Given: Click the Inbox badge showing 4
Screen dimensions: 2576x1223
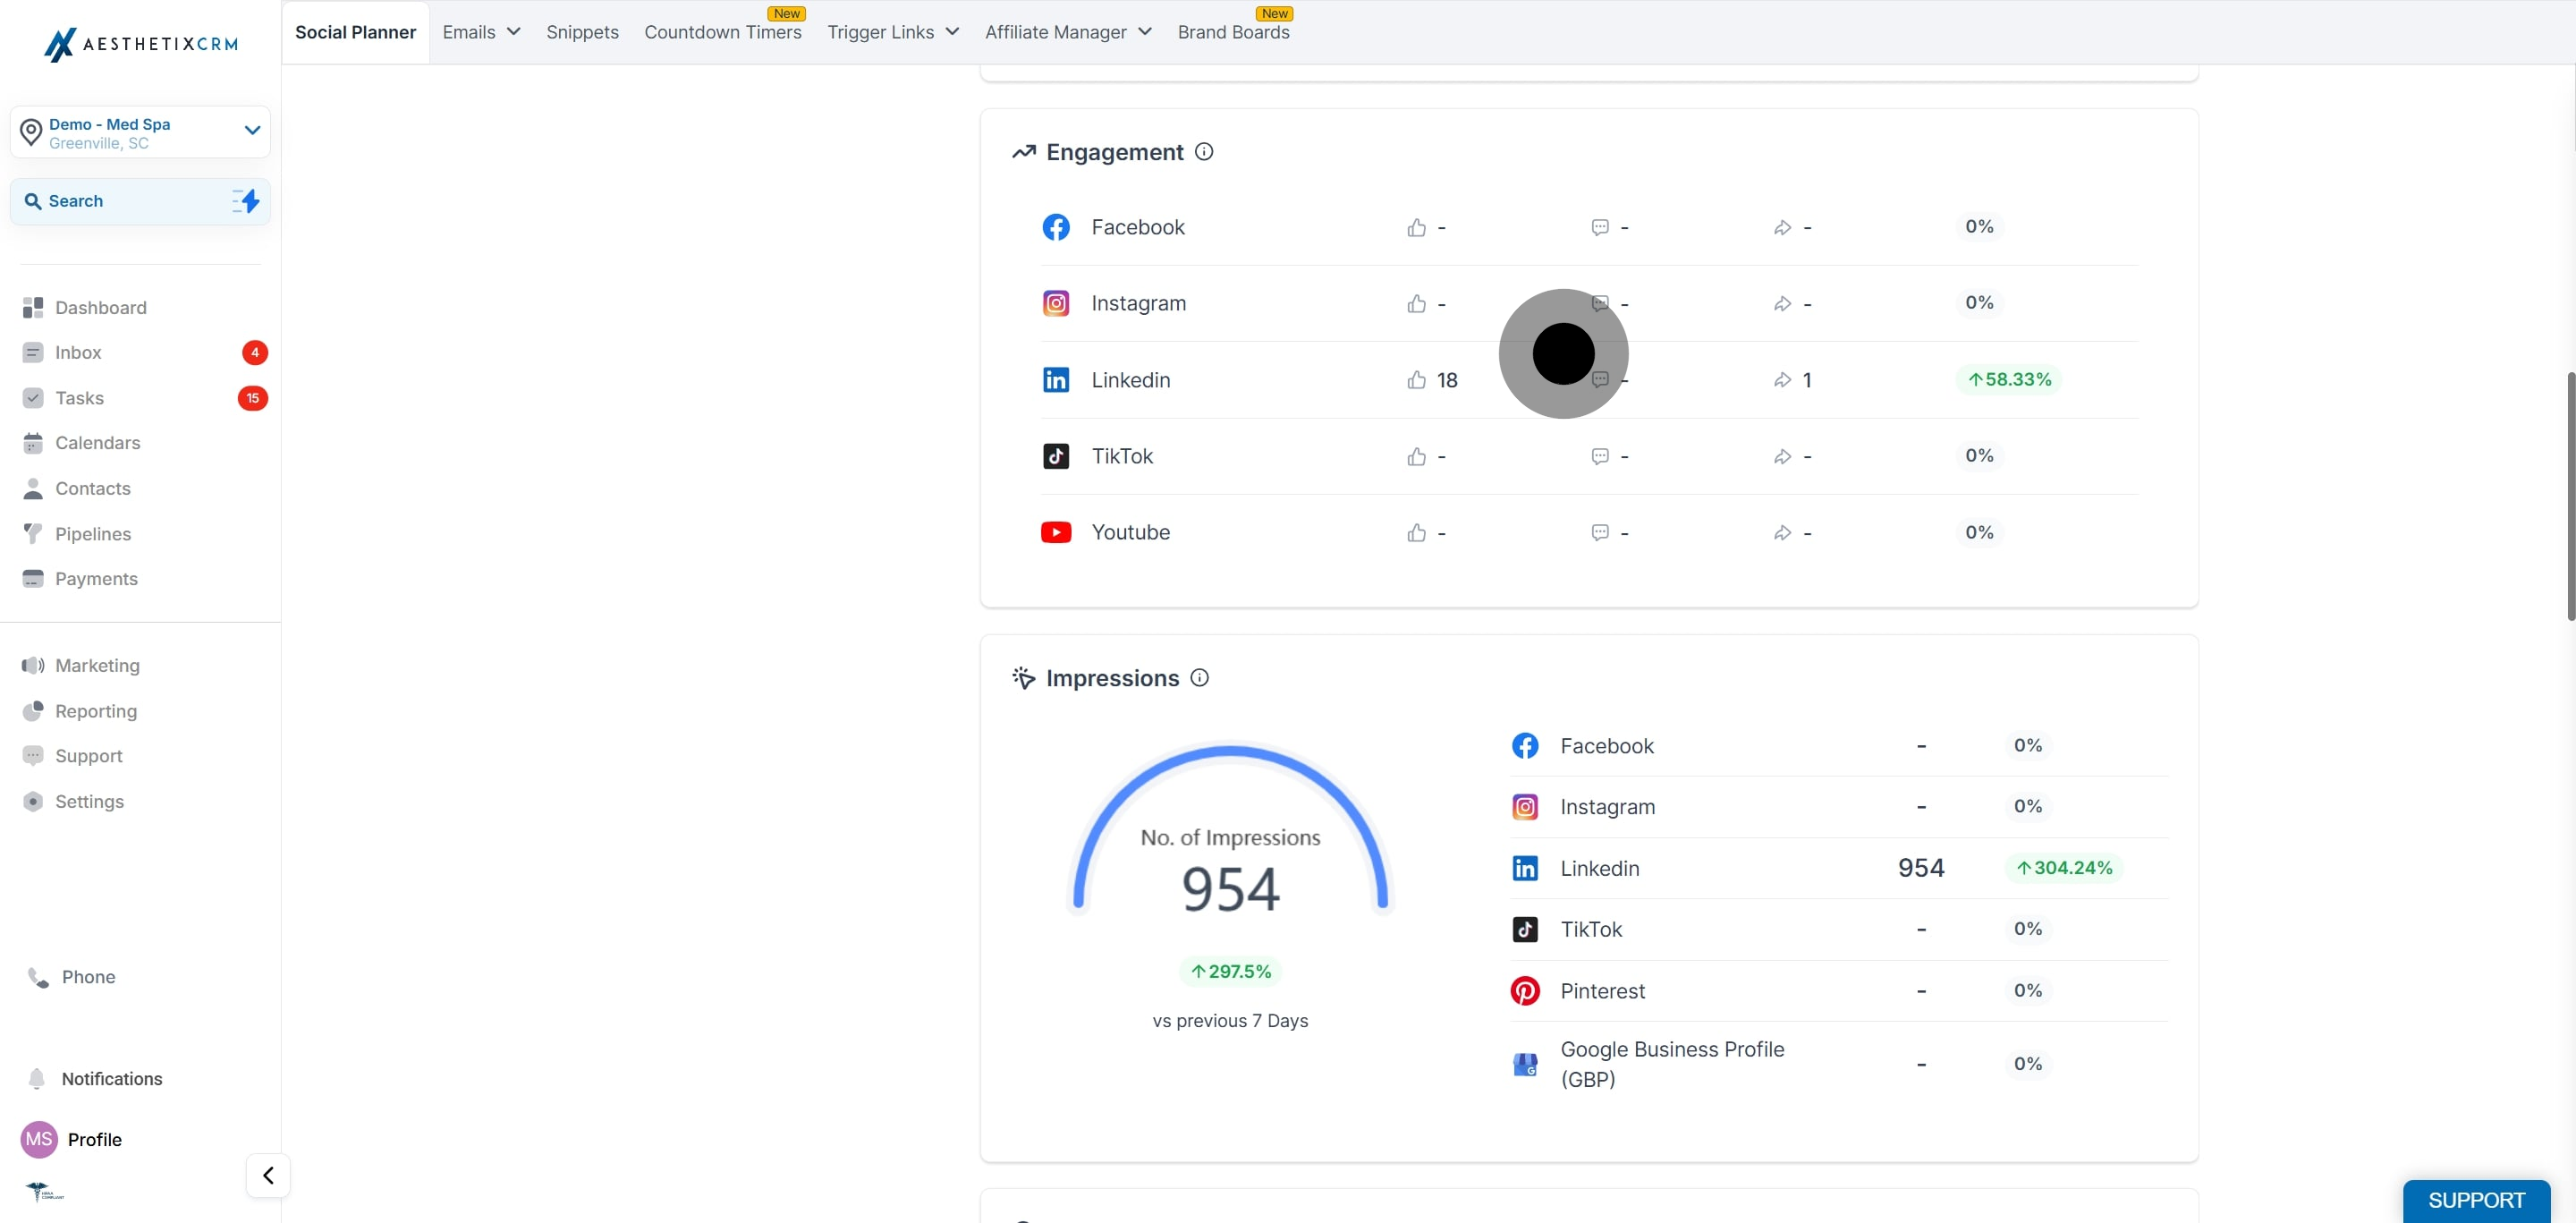Looking at the screenshot, I should pyautogui.click(x=255, y=352).
